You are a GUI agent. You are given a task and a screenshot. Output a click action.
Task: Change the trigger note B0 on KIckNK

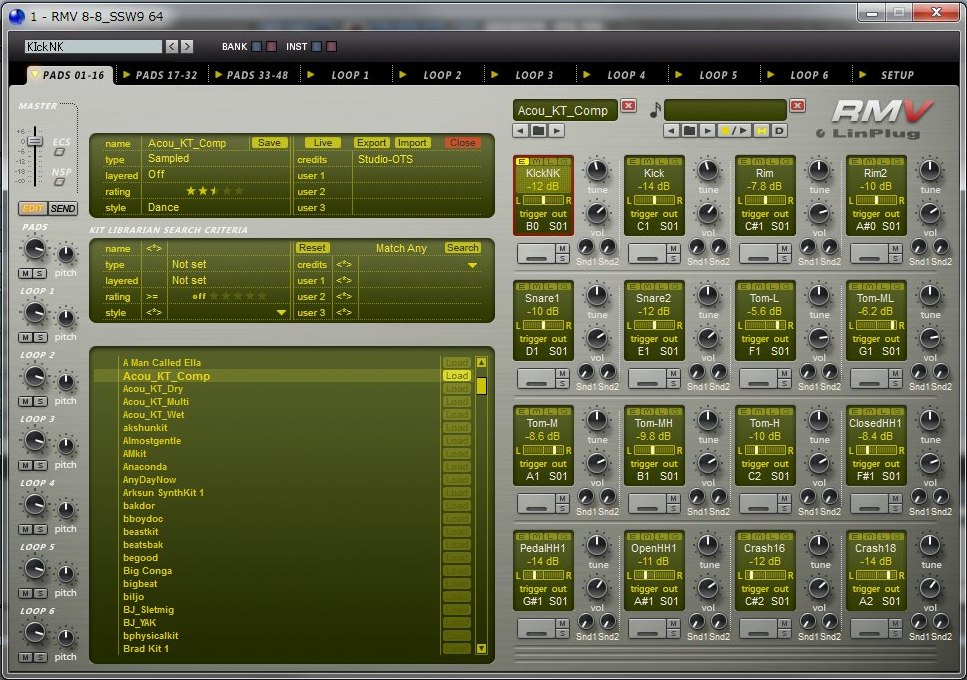click(x=532, y=226)
